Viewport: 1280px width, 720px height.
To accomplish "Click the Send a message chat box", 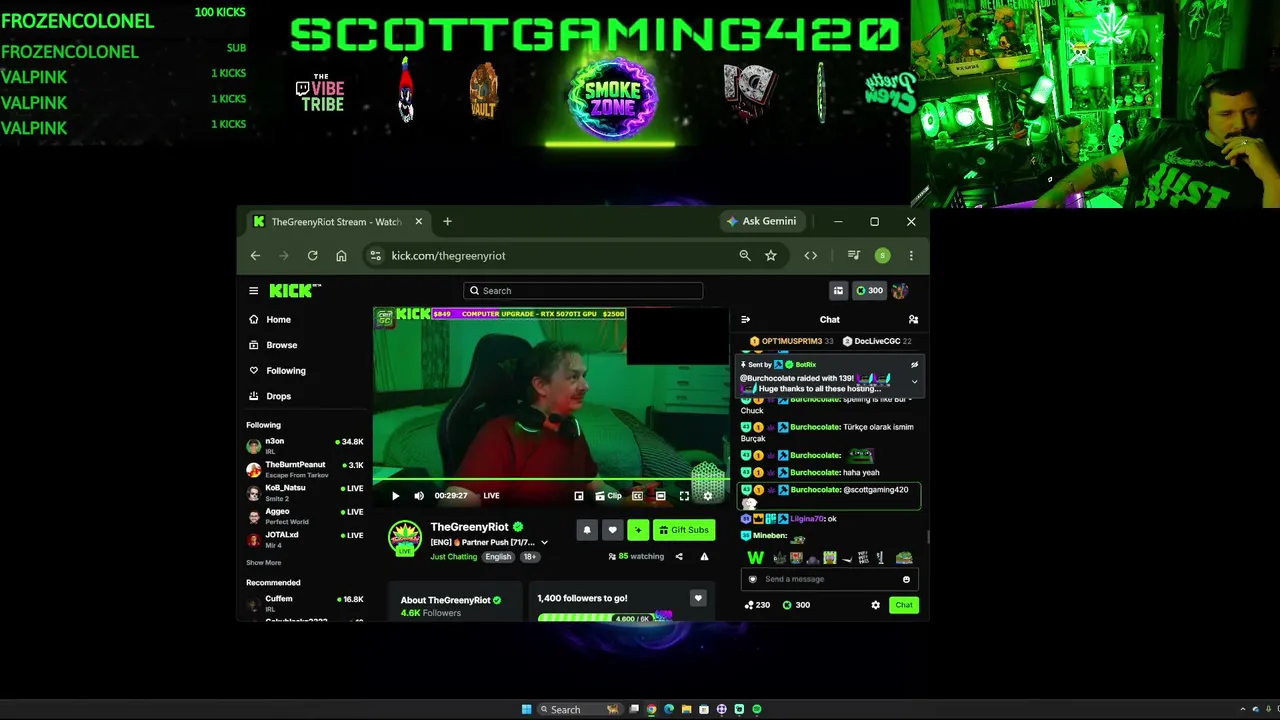I will coord(828,579).
